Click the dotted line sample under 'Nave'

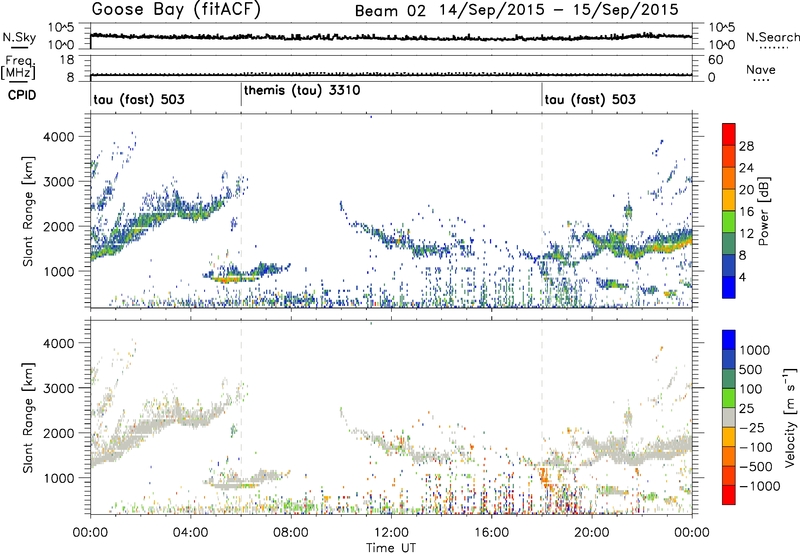pos(761,80)
